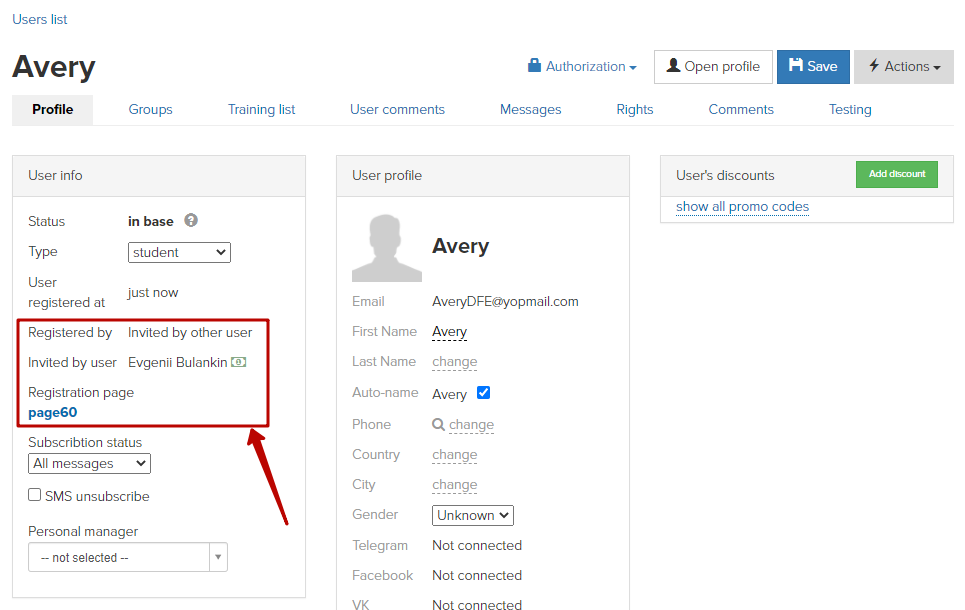
Task: Go to the Rights tab
Action: [634, 110]
